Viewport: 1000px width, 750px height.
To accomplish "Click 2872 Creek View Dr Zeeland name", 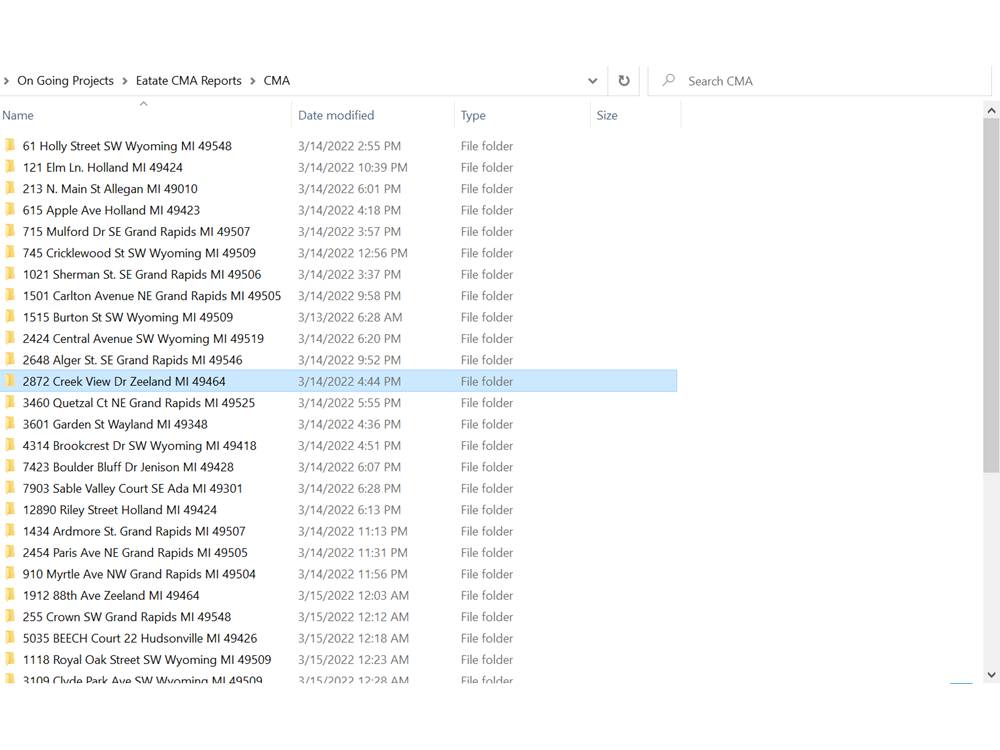I will [124, 381].
